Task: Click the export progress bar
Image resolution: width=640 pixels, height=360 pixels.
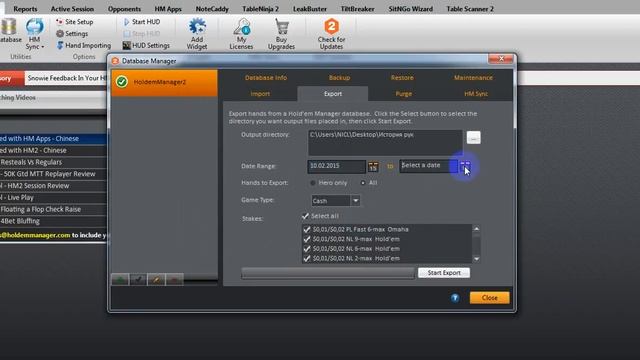Action: (328, 273)
